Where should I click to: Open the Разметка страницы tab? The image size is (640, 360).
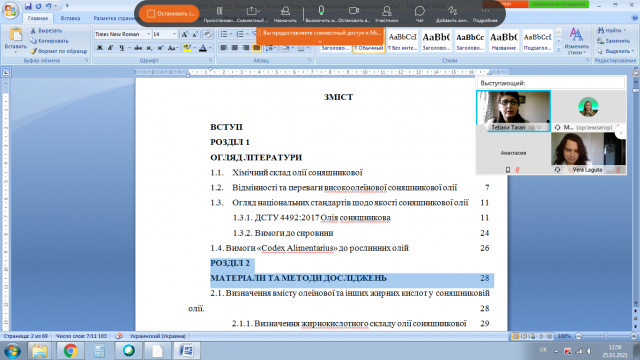(x=114, y=18)
